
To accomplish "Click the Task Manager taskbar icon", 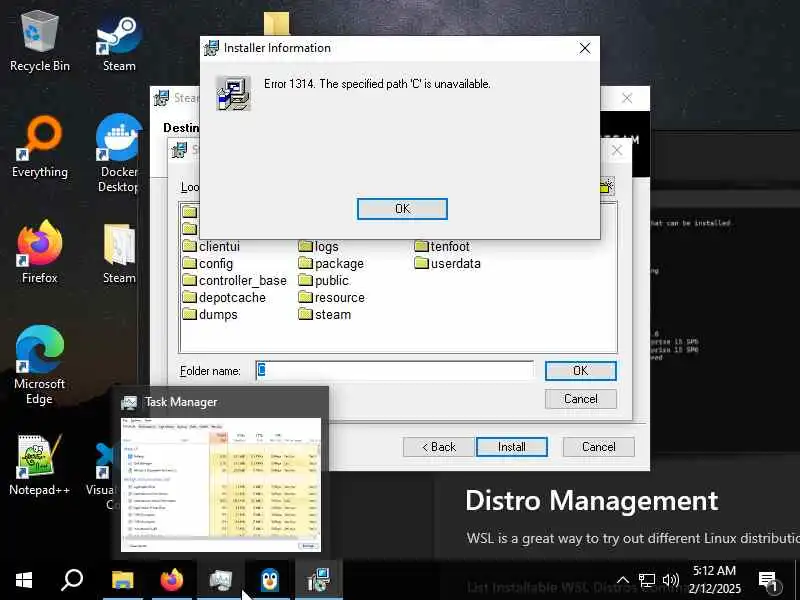I will (220, 580).
